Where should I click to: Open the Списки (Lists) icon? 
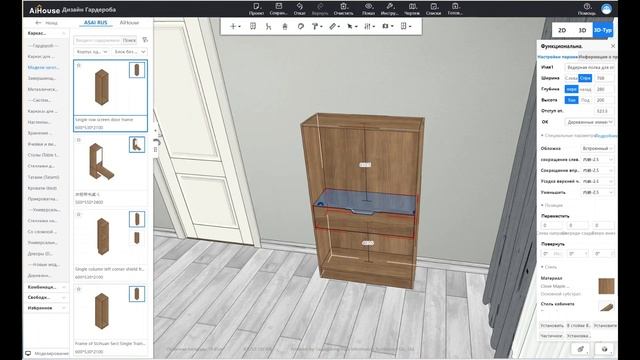(x=433, y=8)
